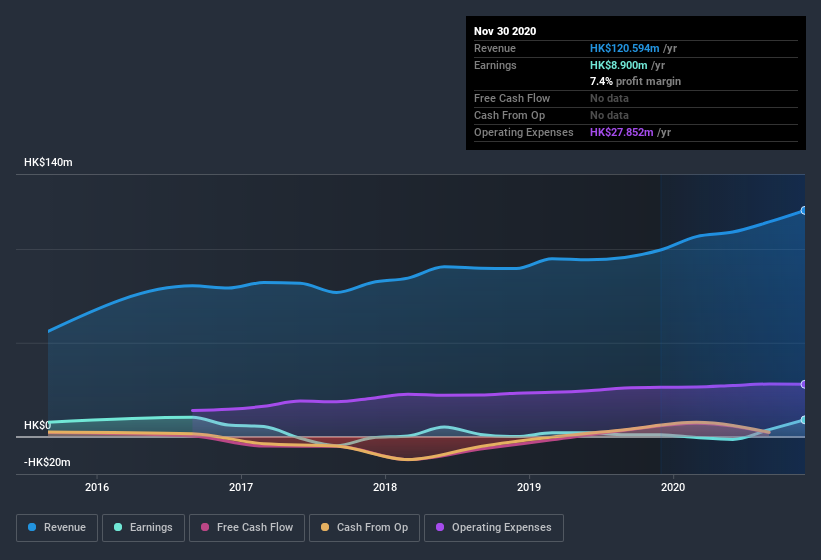Viewport: 821px width, 560px height.
Task: Click the Revenue row label in tooltip
Action: pos(495,48)
